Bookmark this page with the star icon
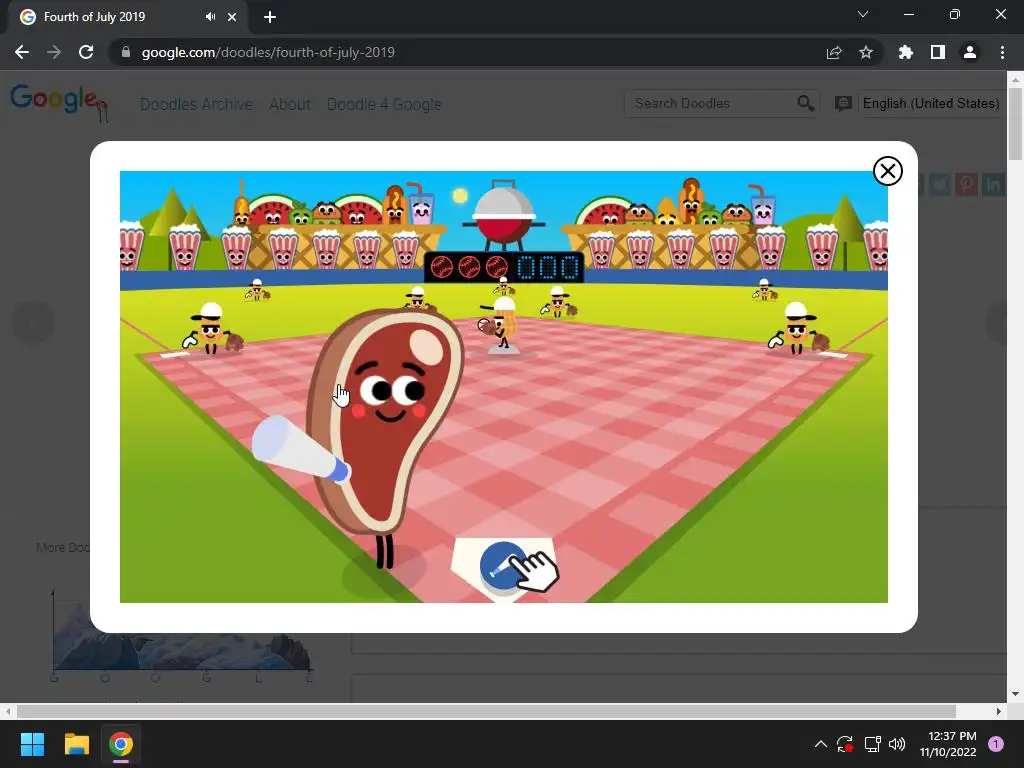The image size is (1024, 768). click(x=866, y=52)
